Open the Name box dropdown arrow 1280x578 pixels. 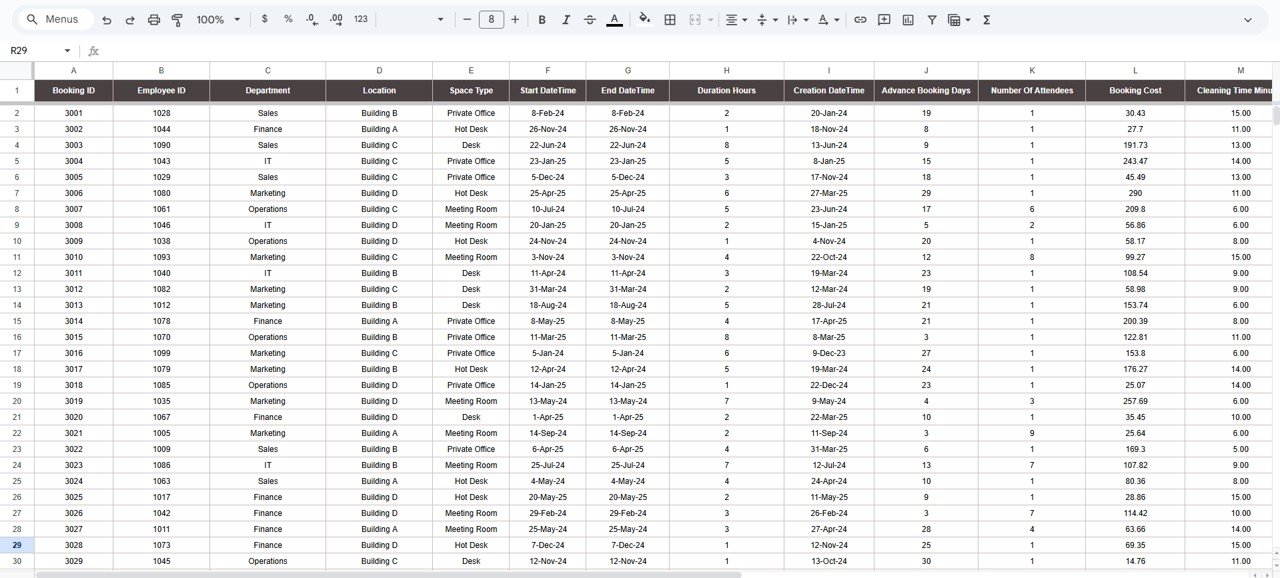[x=68, y=51]
